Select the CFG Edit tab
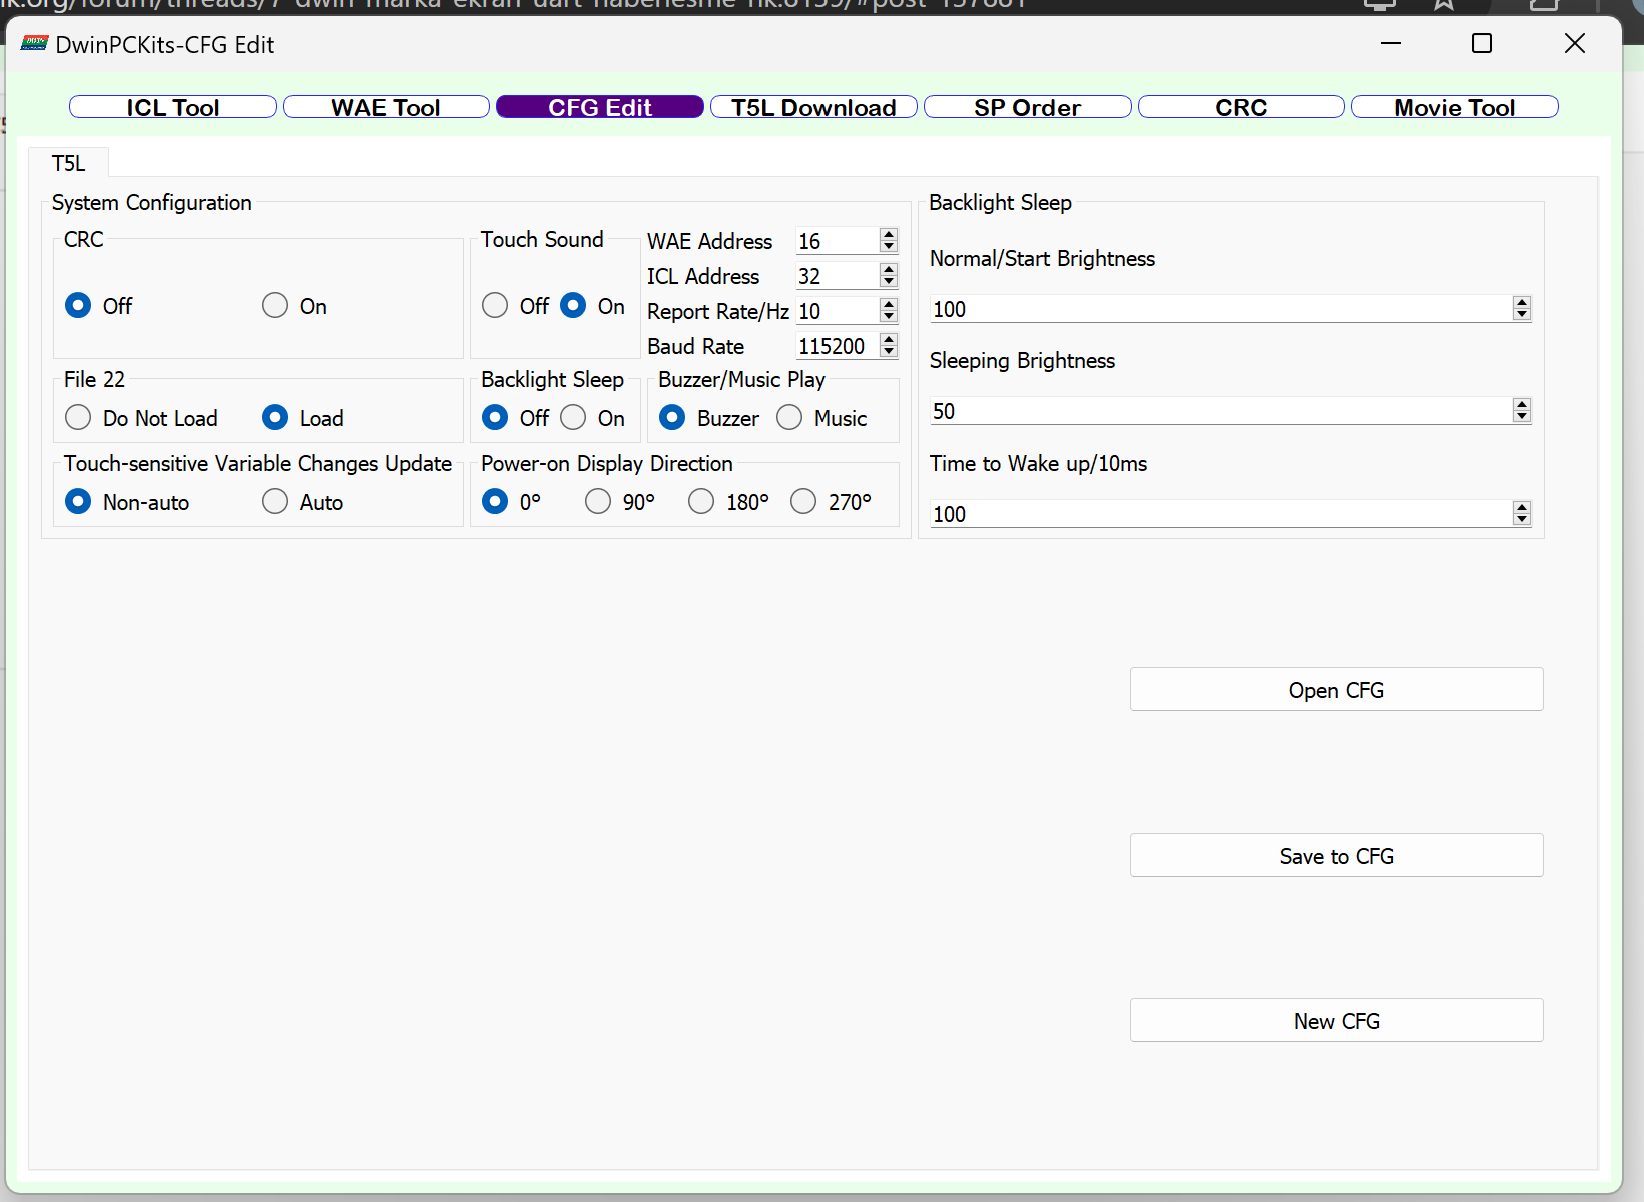1644x1202 pixels. [x=600, y=107]
